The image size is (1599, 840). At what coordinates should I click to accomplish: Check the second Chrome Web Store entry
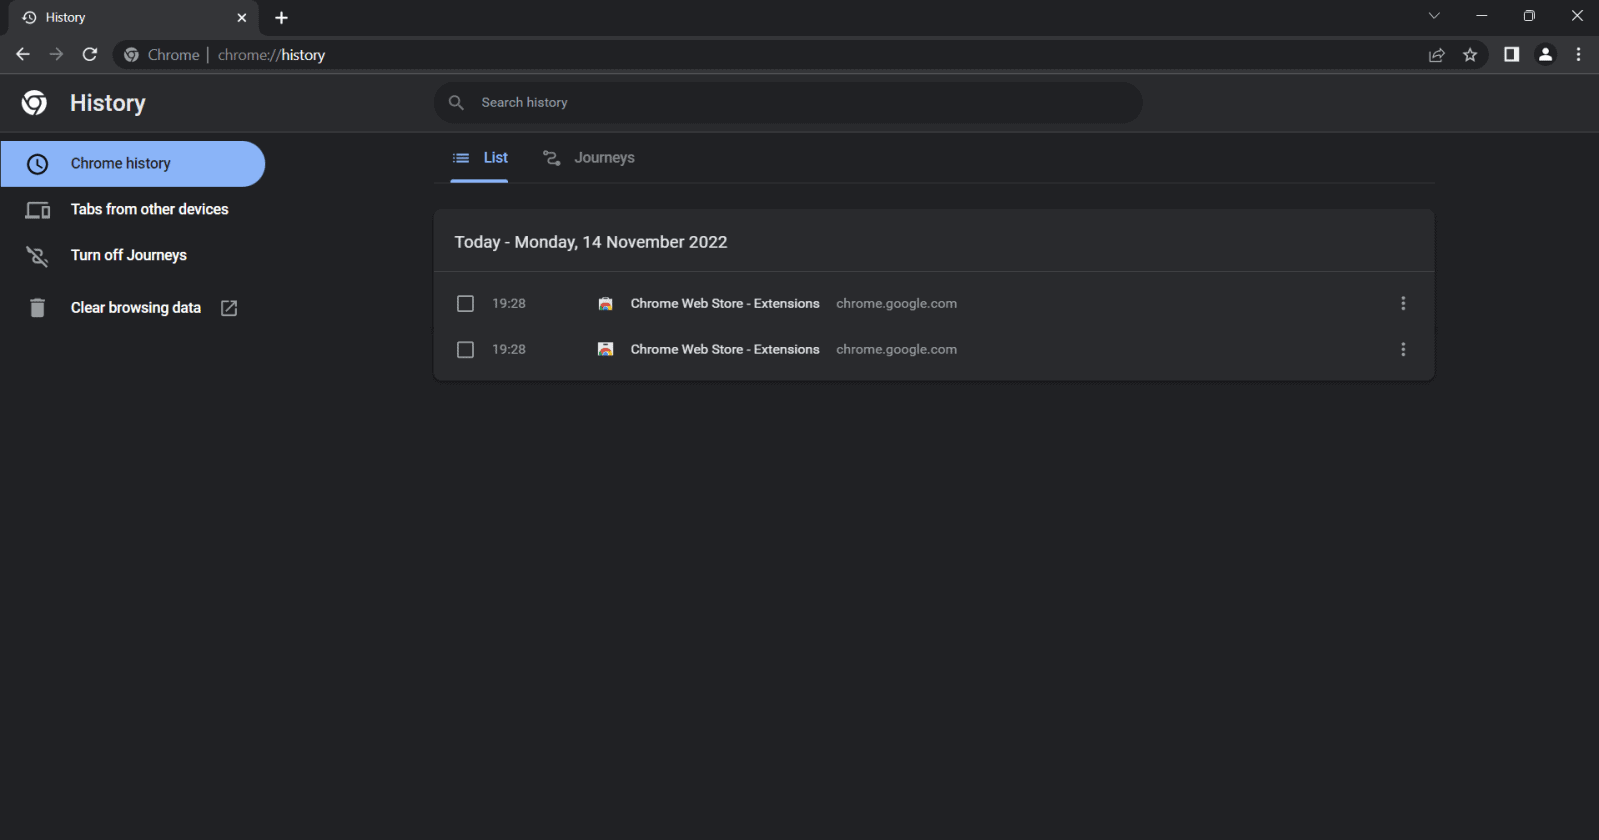point(465,350)
